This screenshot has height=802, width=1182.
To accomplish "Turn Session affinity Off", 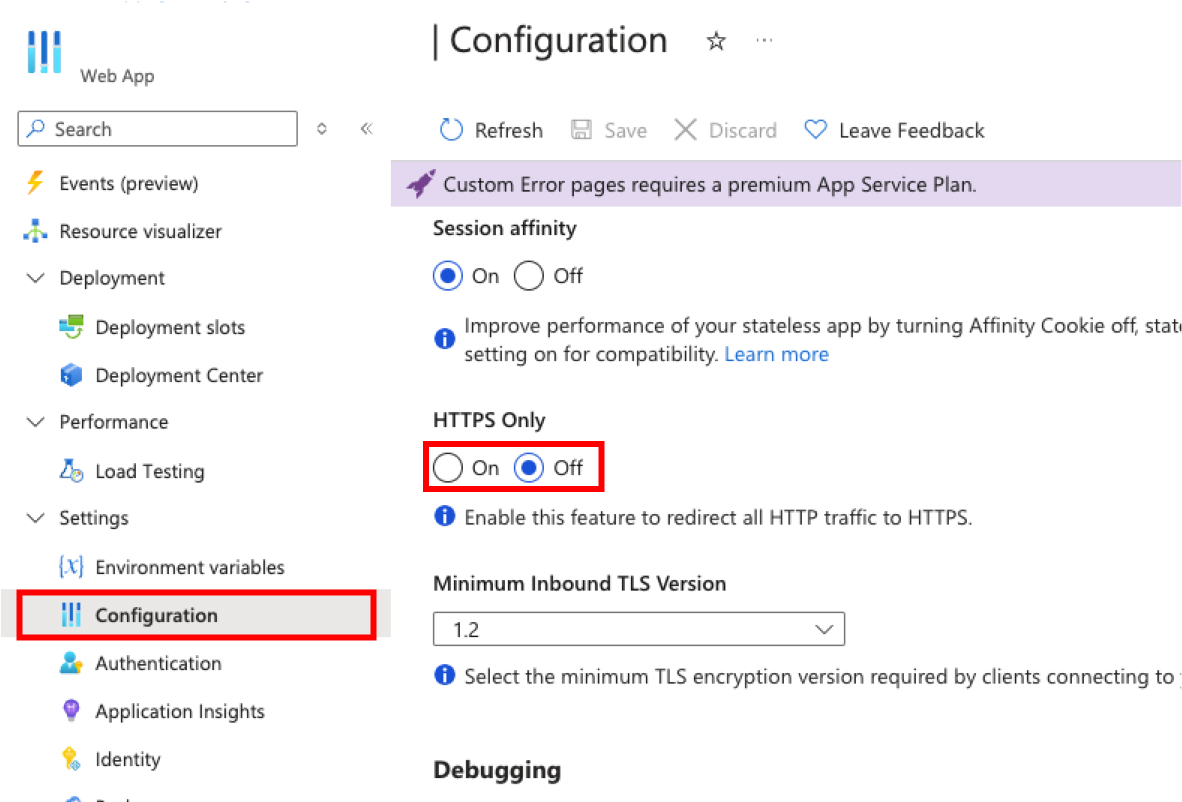I will [531, 276].
